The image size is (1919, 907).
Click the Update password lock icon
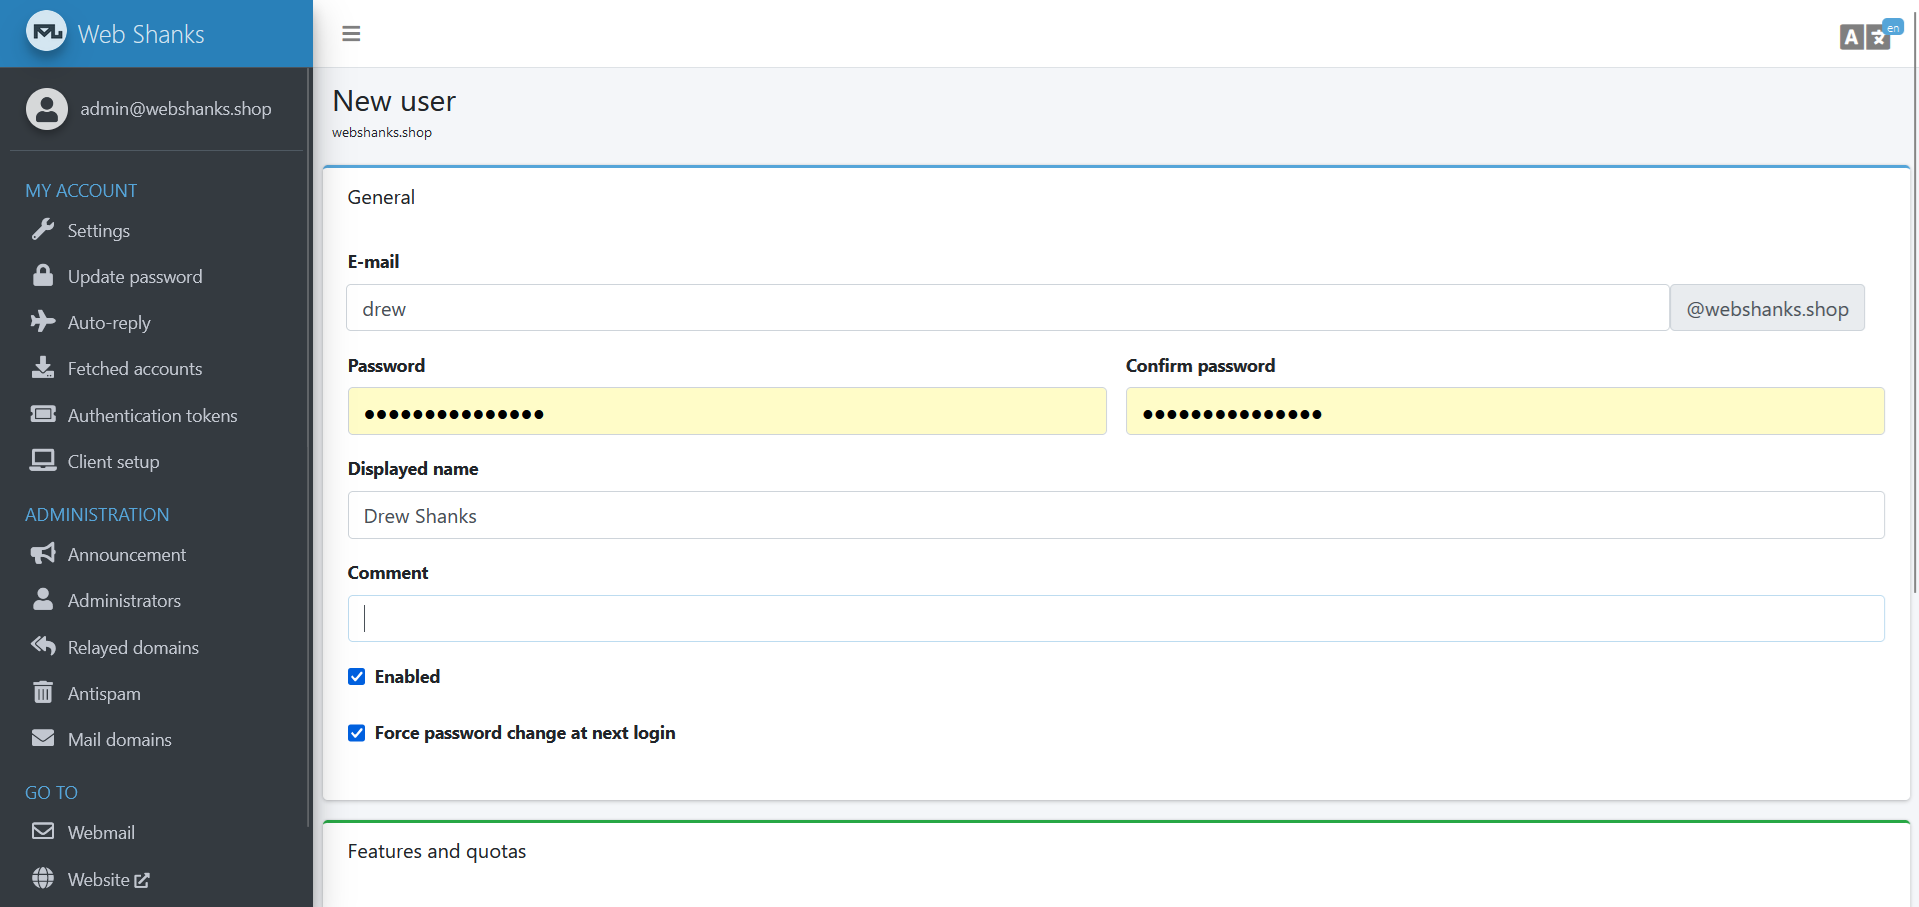43,275
